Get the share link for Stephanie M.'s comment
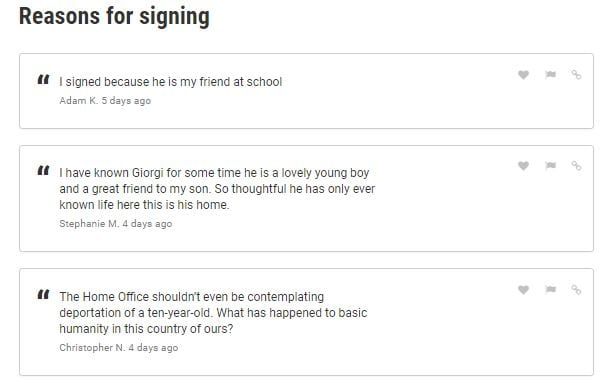 576,166
